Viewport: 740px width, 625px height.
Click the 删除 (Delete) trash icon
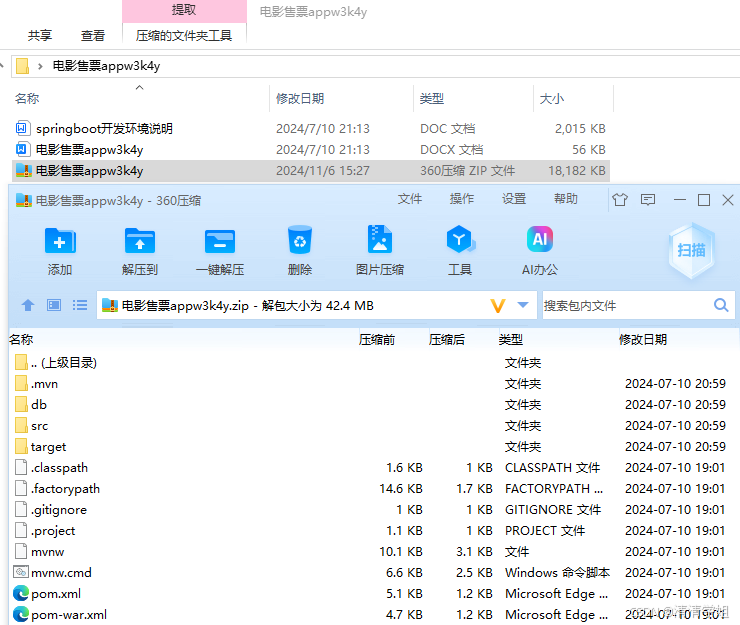[x=300, y=241]
